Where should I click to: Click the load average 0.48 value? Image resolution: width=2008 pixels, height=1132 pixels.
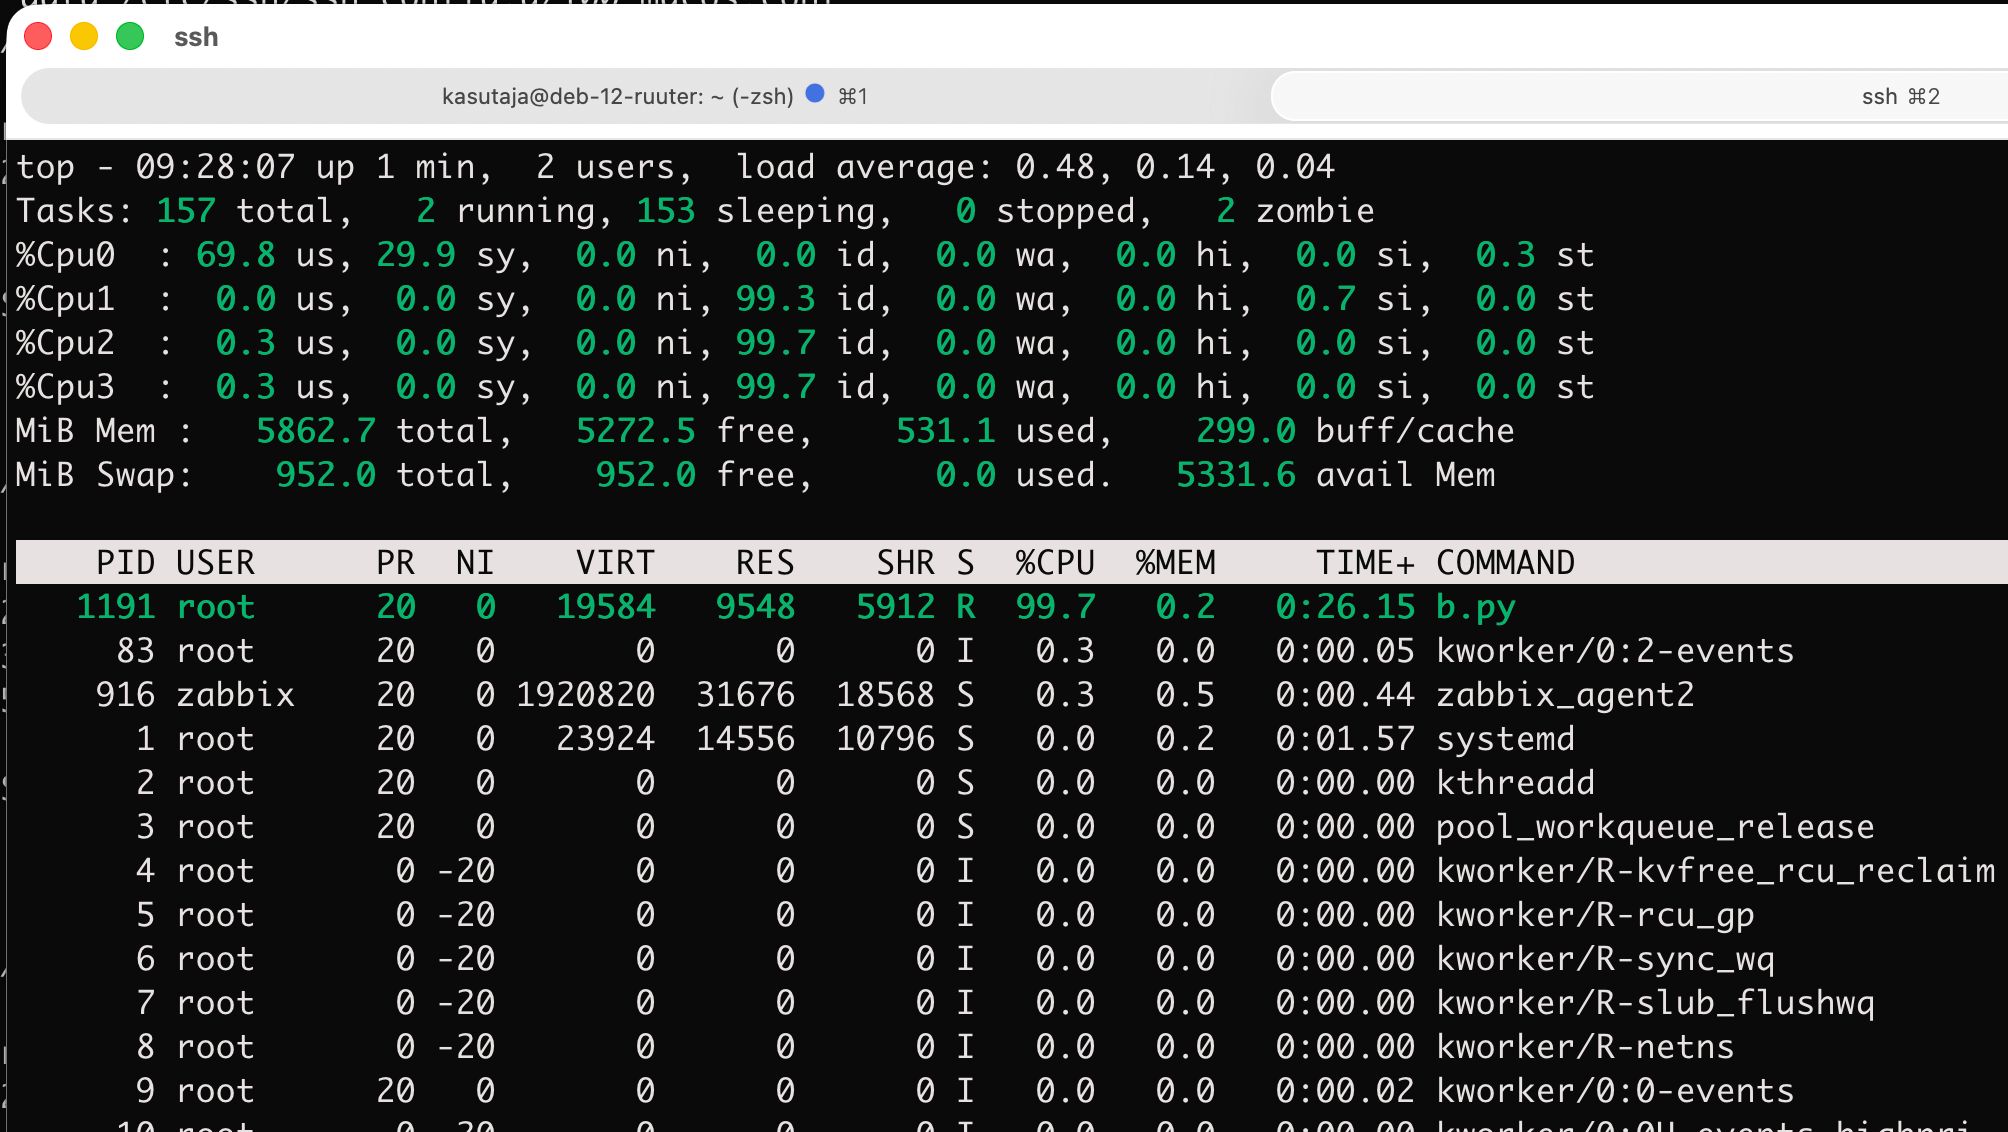[1055, 167]
